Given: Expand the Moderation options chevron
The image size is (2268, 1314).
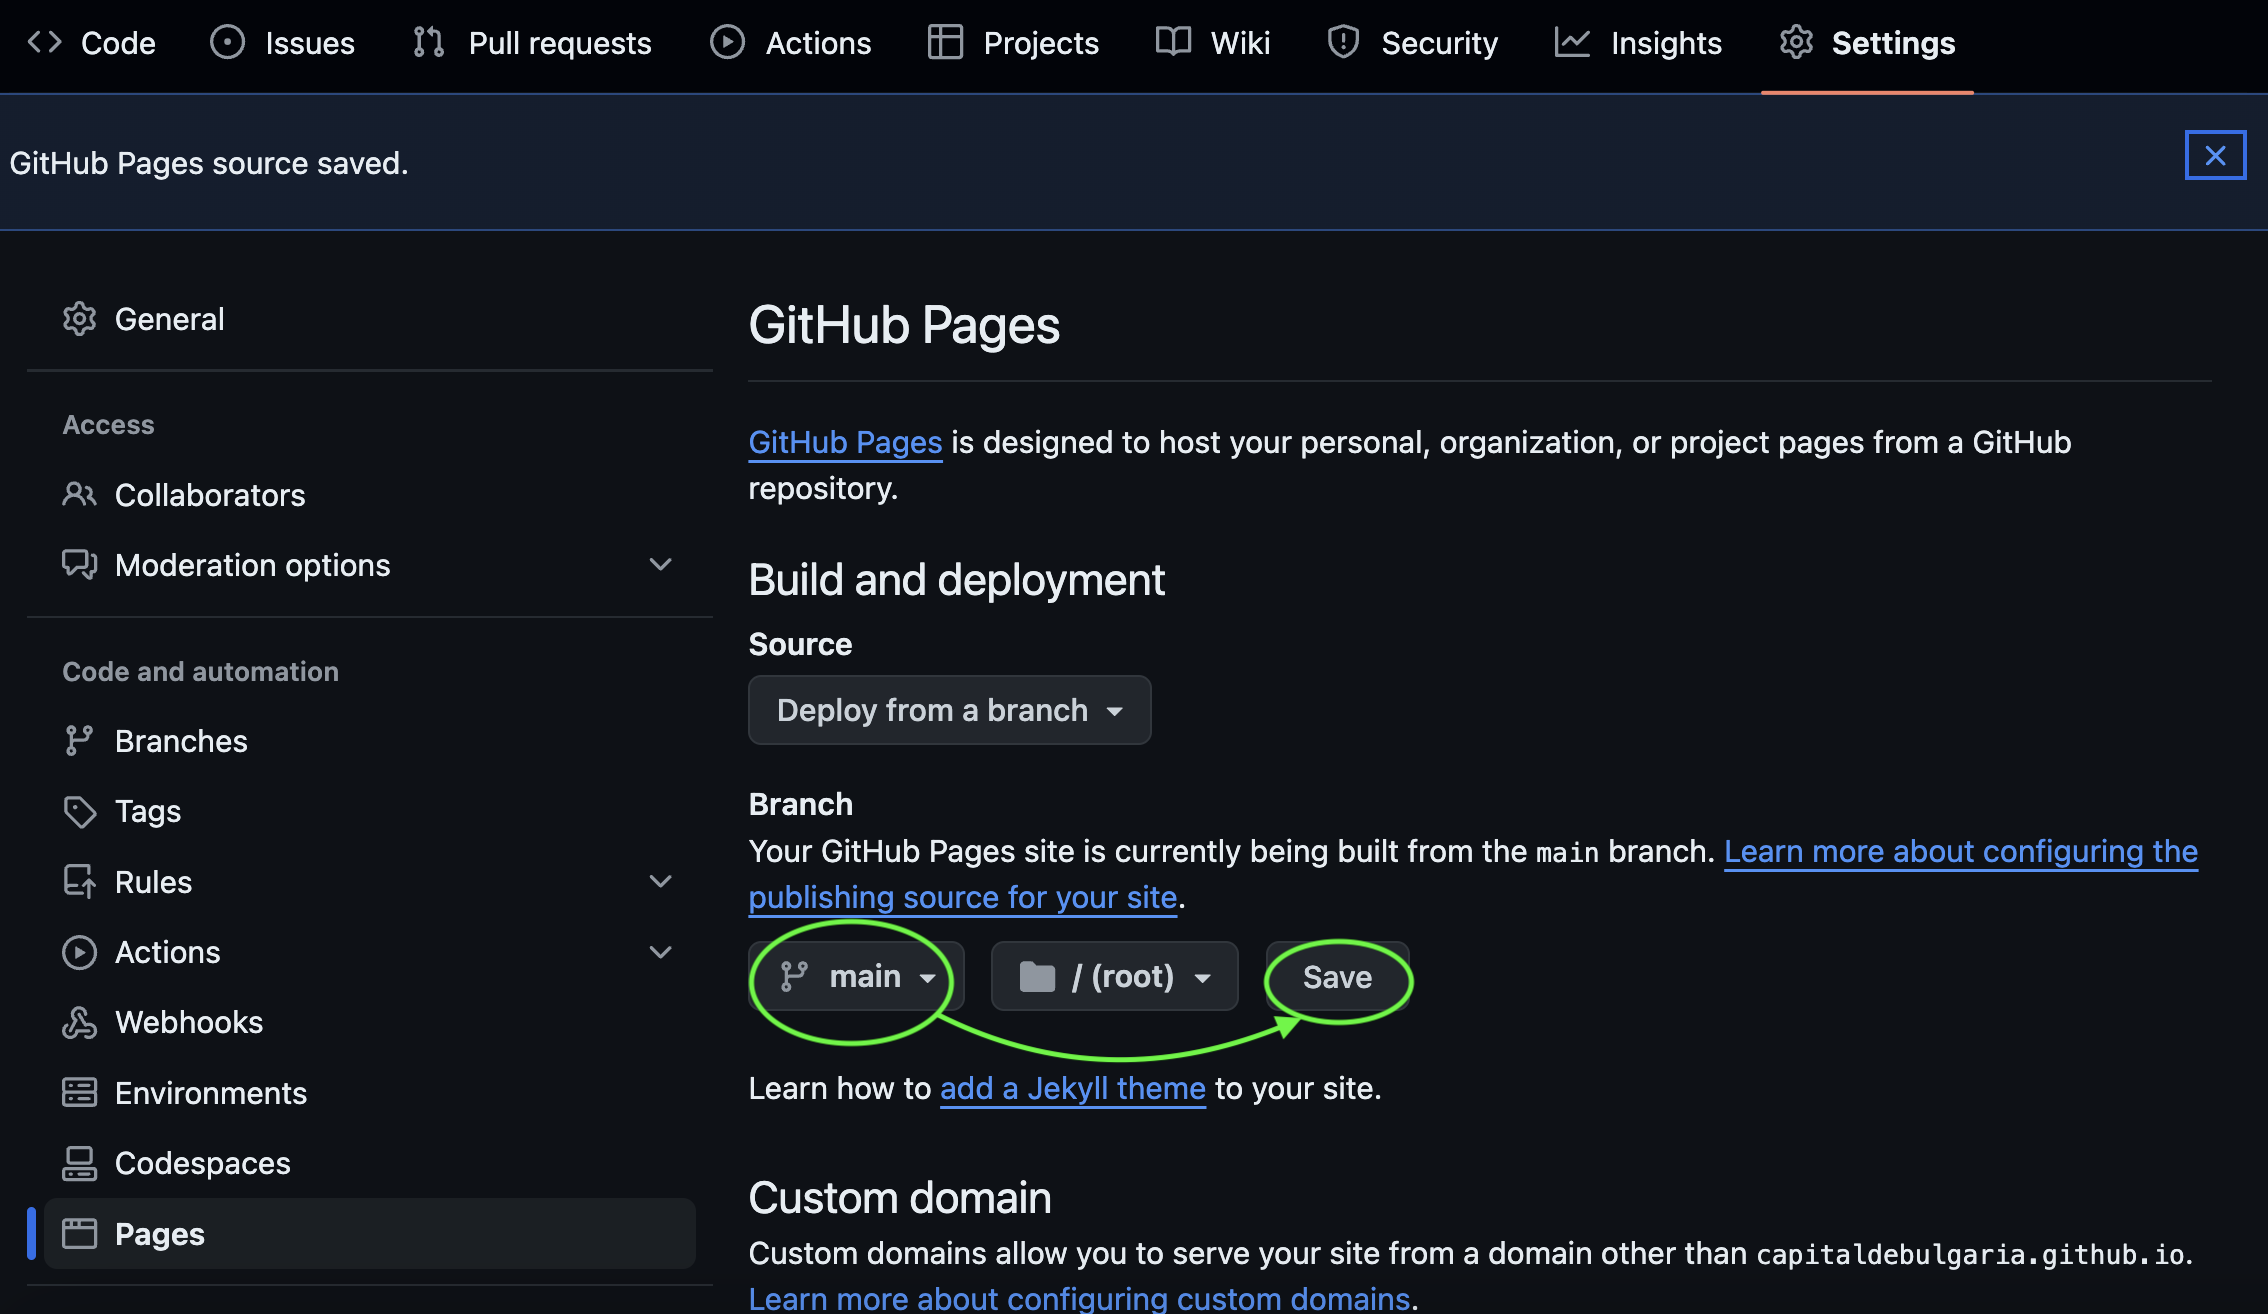Looking at the screenshot, I should point(660,564).
